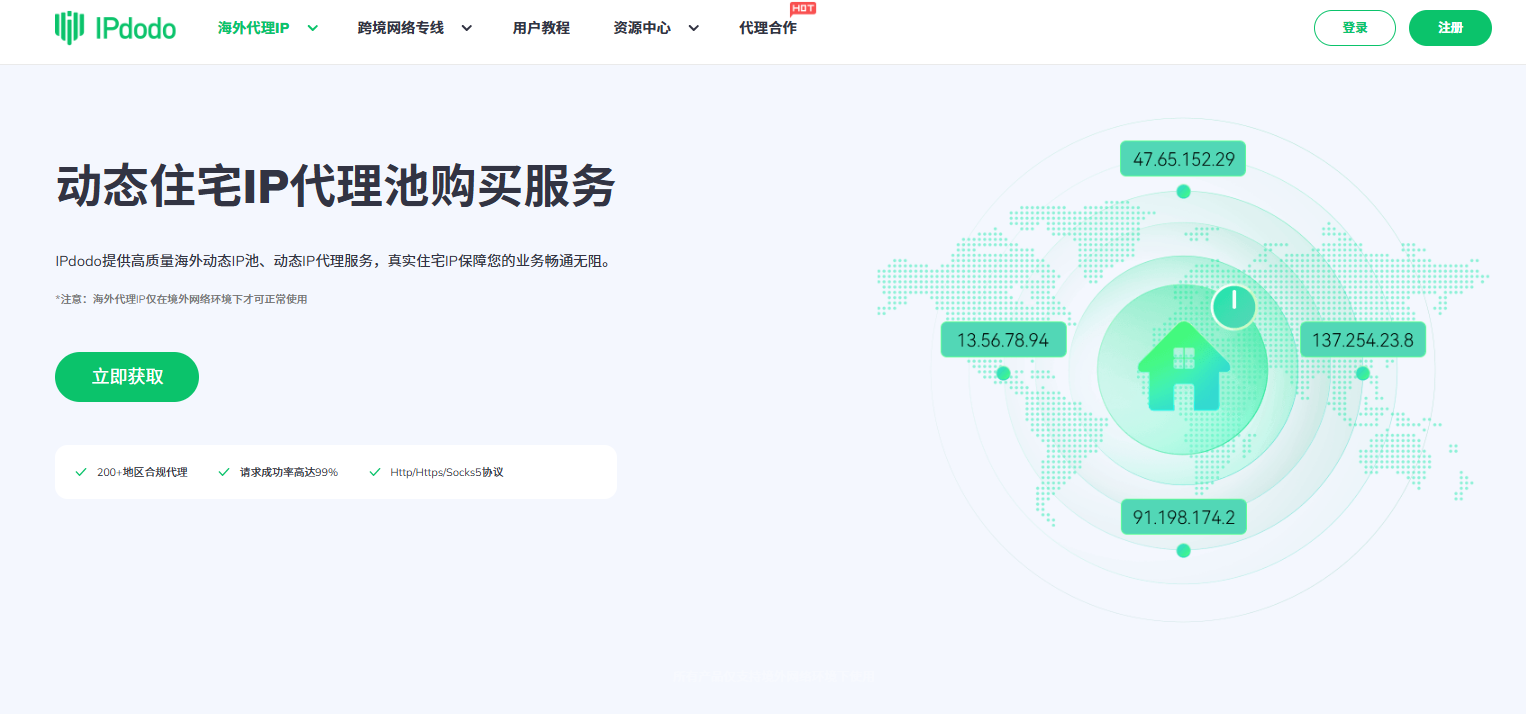The height and width of the screenshot is (714, 1526).
Task: Click the 47.65.152.29 IP label
Action: pos(1183,159)
